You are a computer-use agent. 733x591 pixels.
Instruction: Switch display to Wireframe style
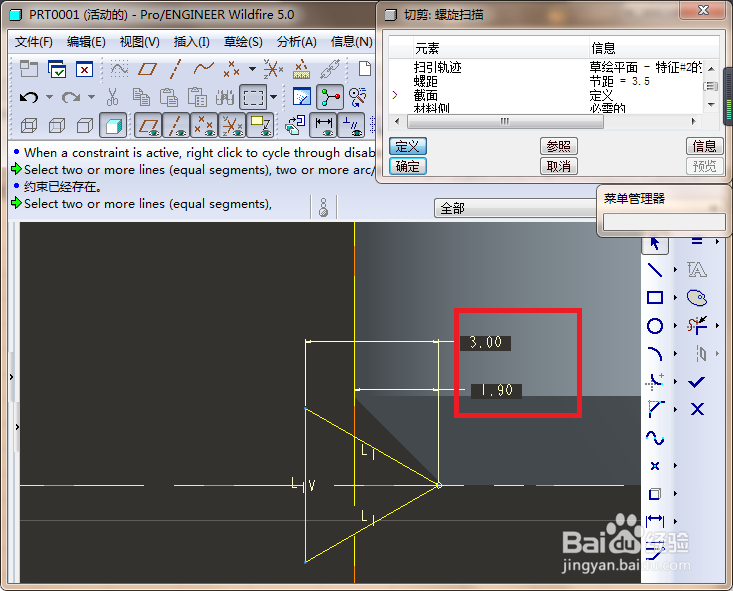tap(29, 125)
